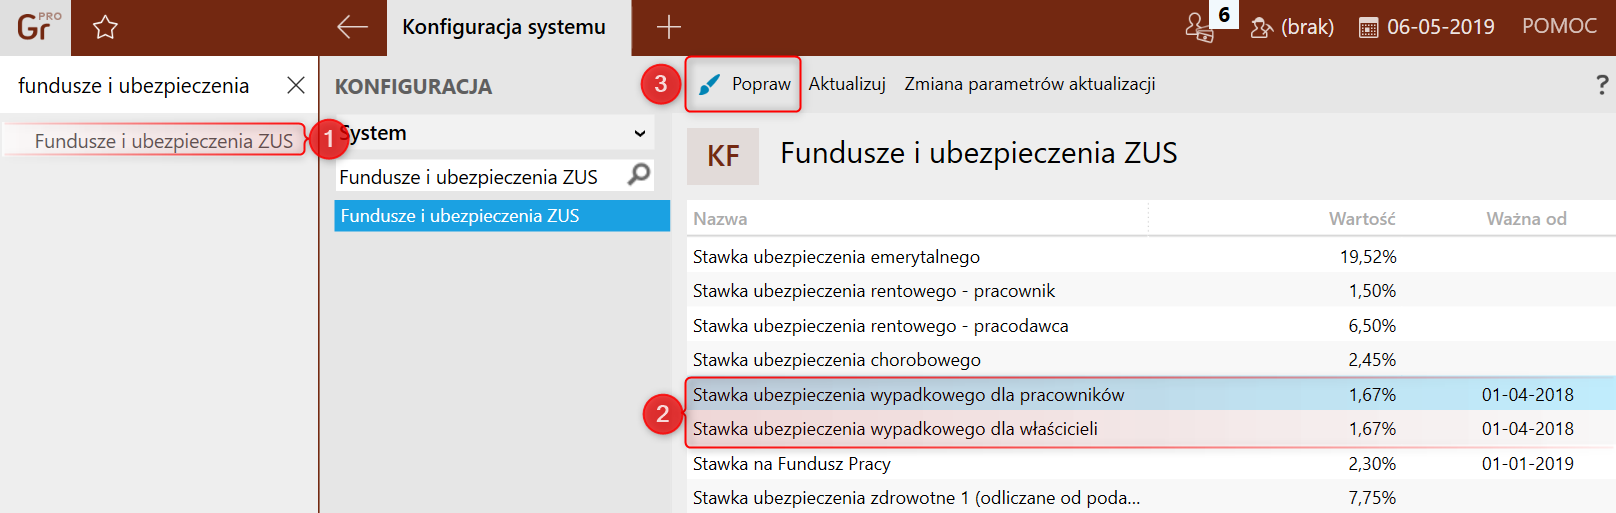Click the 2,45% value cell

(1372, 360)
